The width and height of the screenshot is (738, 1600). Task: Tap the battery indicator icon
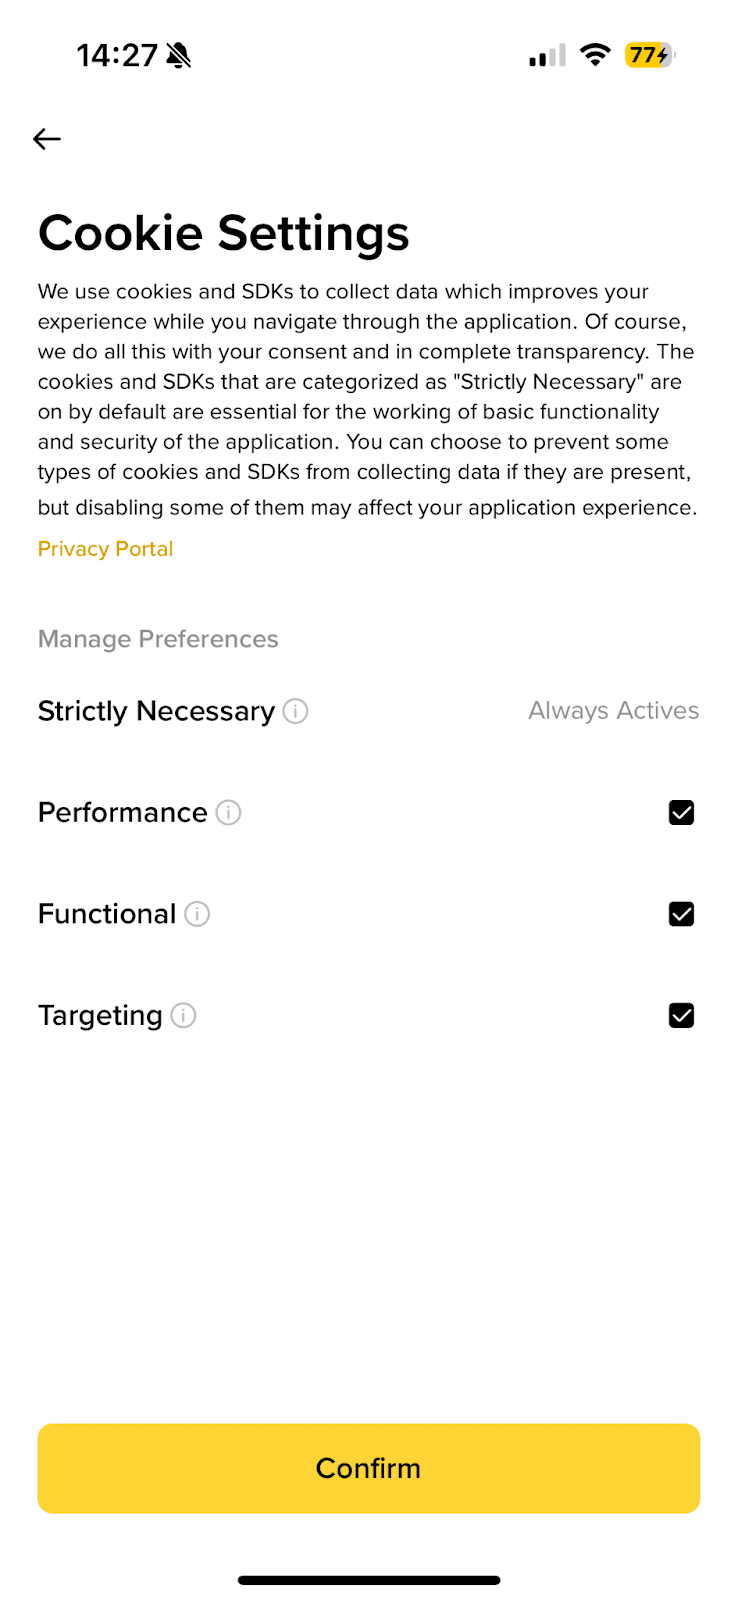coord(649,55)
